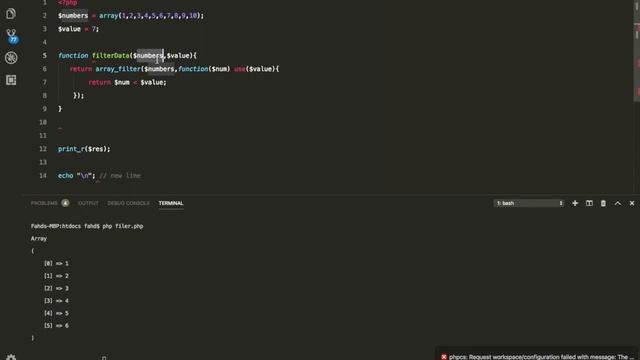Open the phpcs request failed notification message
The width and height of the screenshot is (640, 360).
click(x=541, y=357)
